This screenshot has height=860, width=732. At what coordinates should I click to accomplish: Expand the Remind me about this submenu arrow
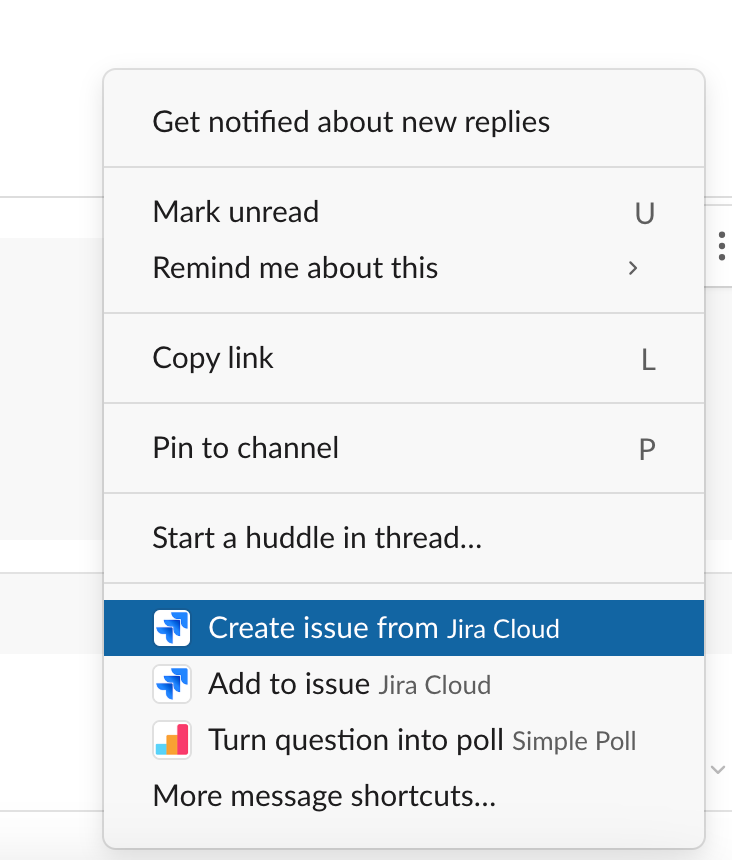(633, 268)
